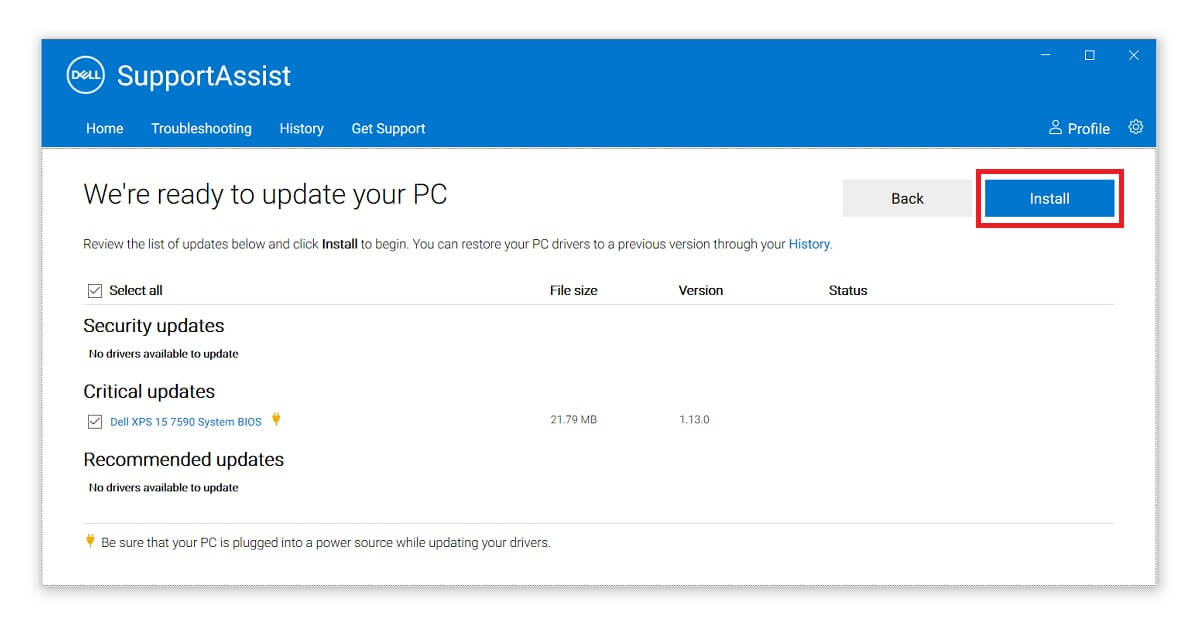
Task: Open the History tab in navigation bar
Action: 301,128
